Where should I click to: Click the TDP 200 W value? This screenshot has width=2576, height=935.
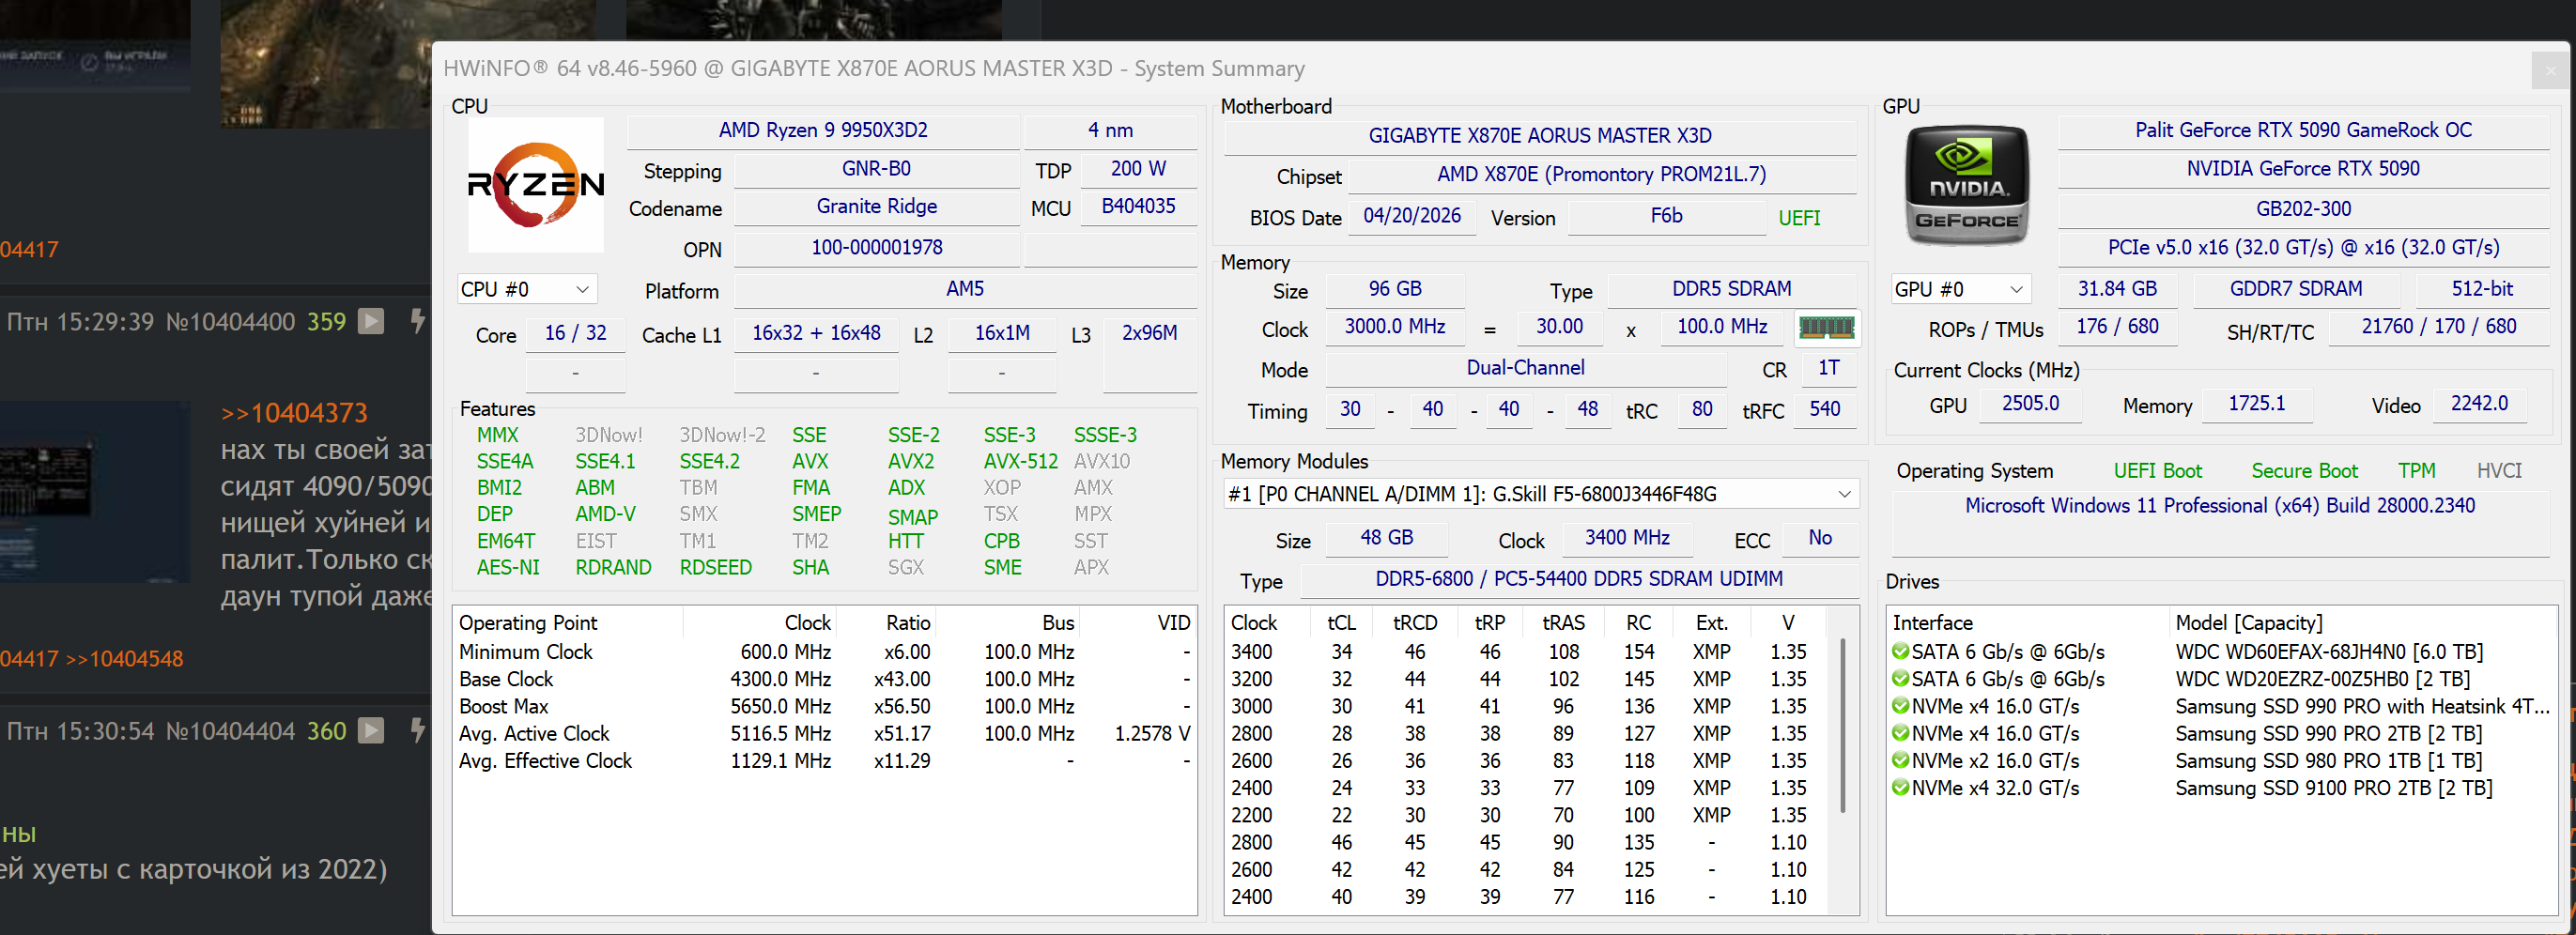1138,169
